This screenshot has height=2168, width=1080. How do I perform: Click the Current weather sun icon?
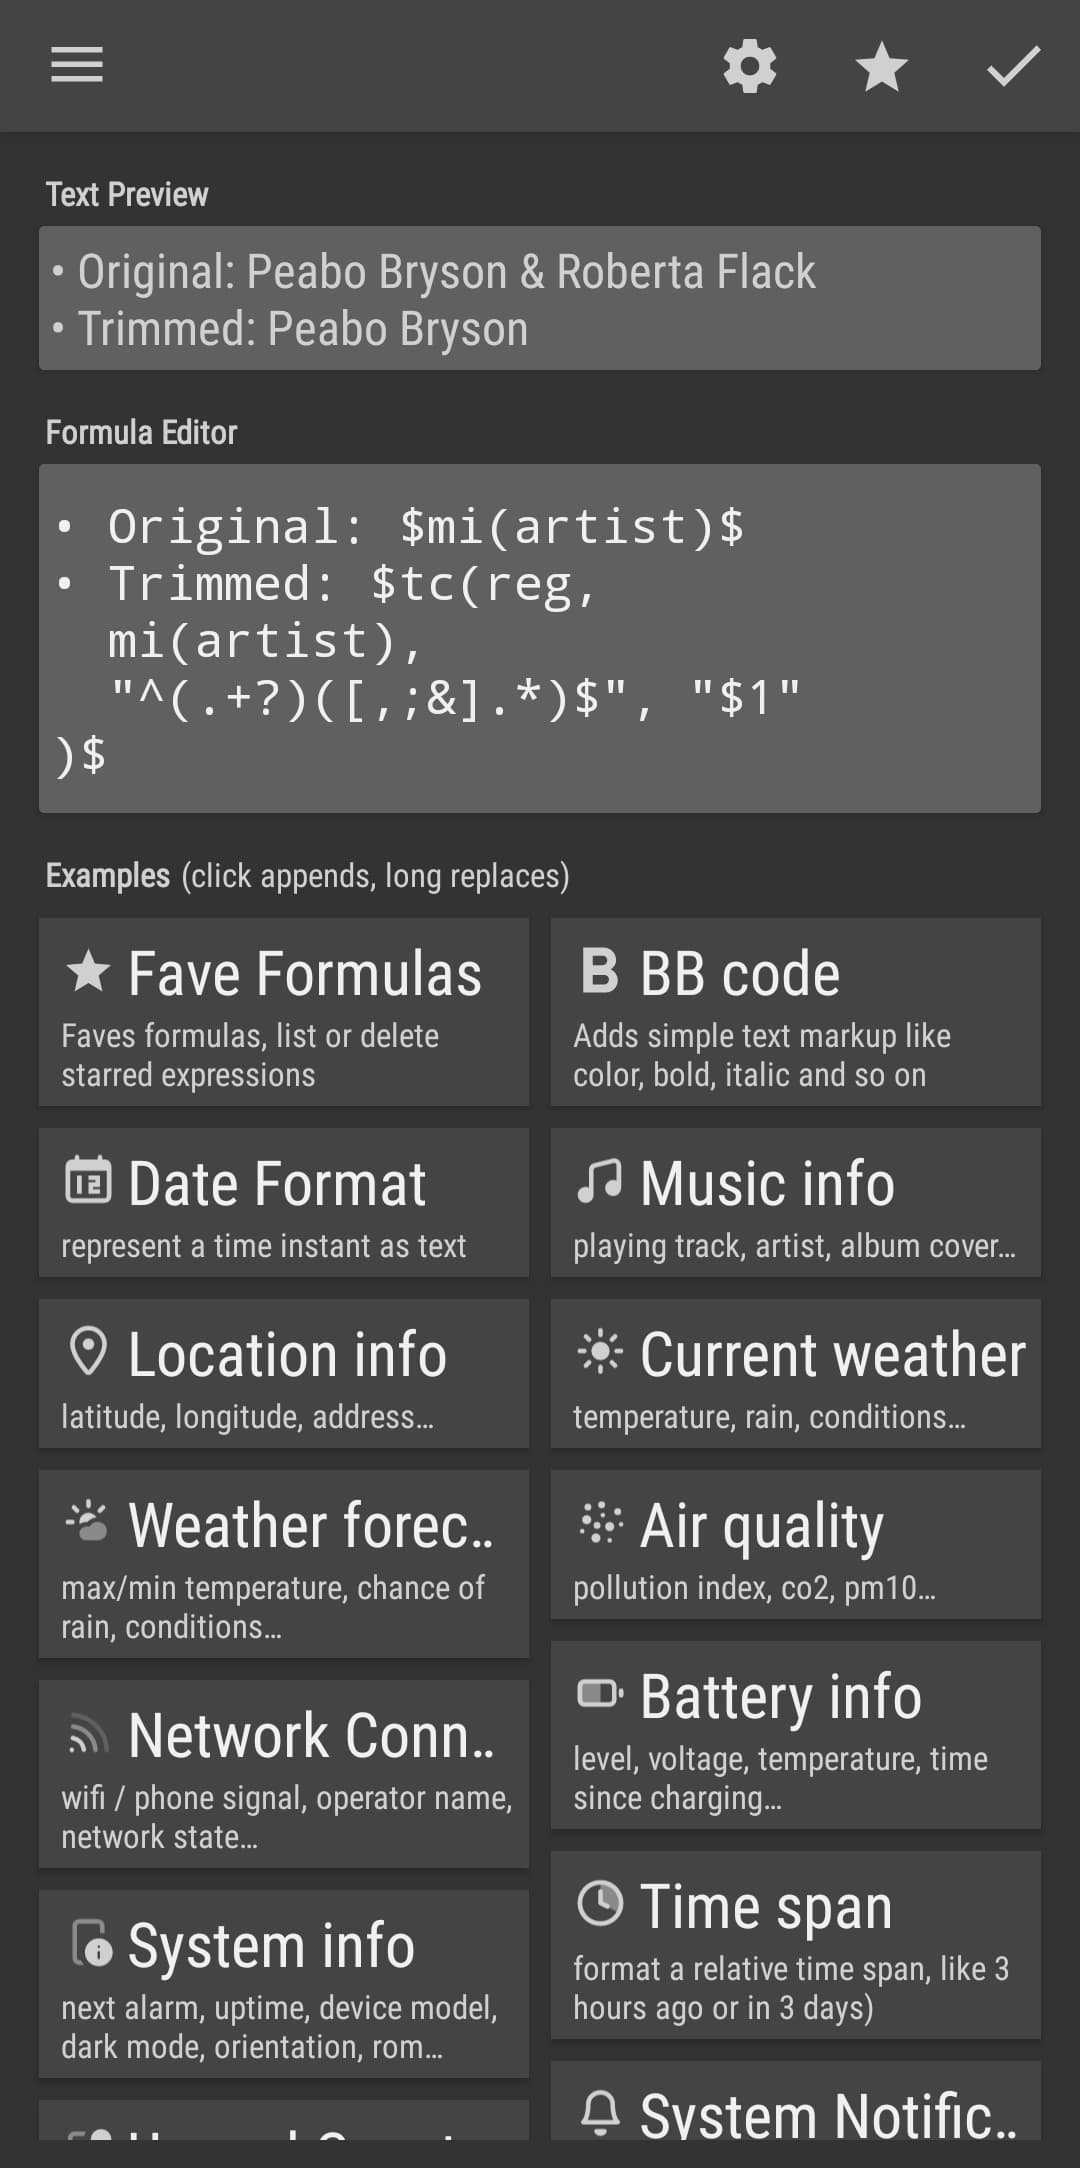click(x=599, y=1352)
